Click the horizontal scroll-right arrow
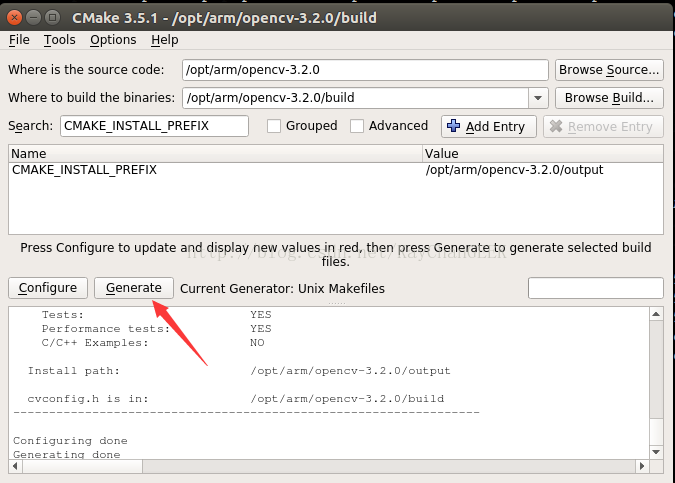 point(642,466)
